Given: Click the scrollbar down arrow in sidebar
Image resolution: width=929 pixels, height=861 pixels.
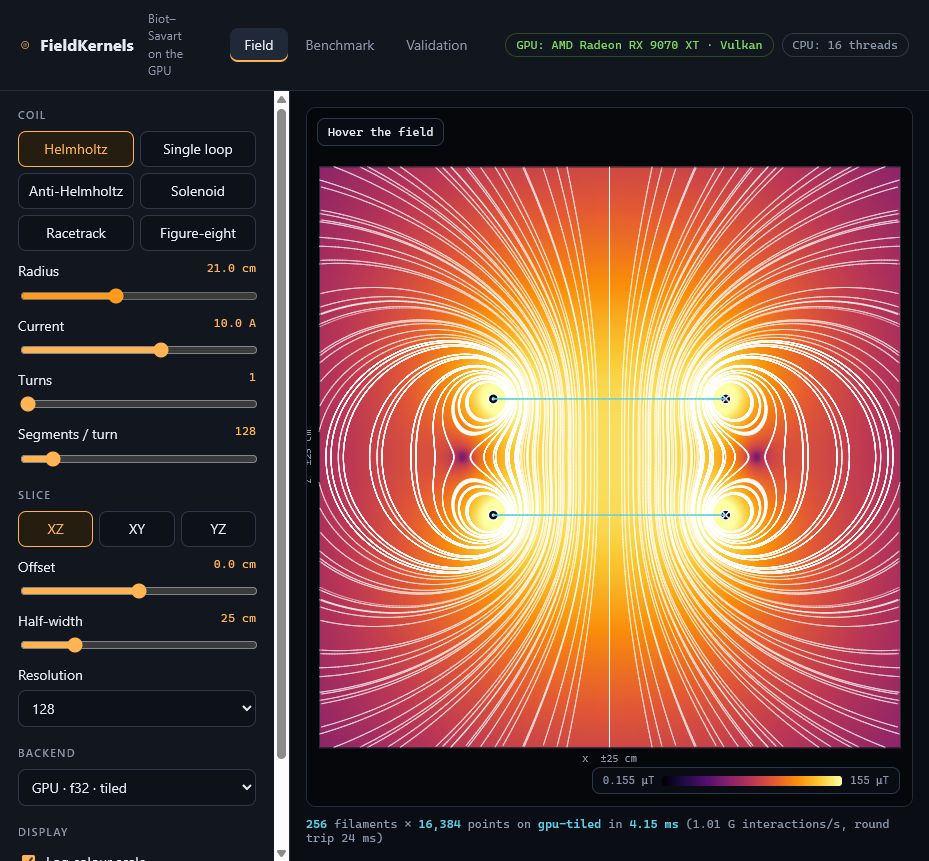Looking at the screenshot, I should coord(281,853).
